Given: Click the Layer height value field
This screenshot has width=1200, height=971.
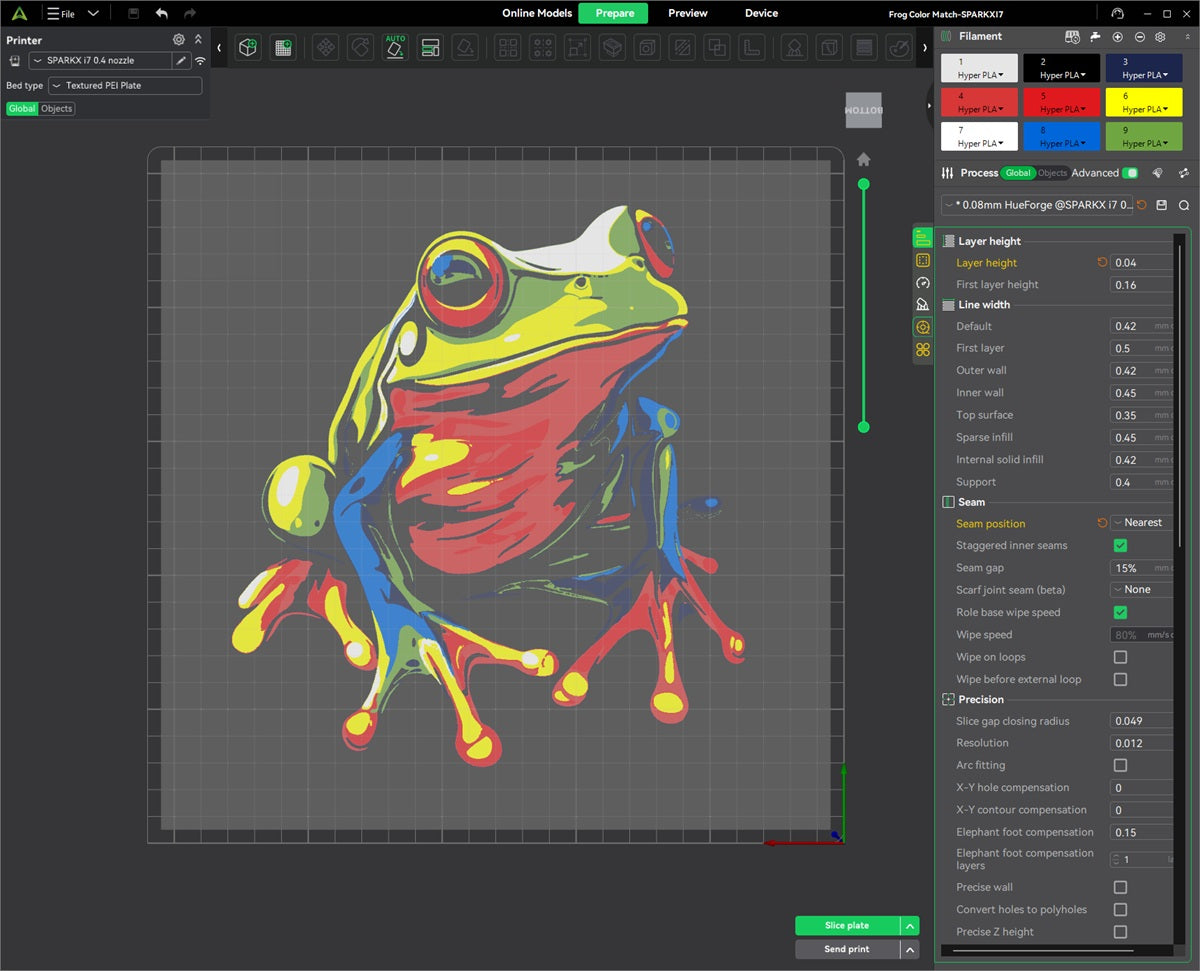Looking at the screenshot, I should [1142, 263].
